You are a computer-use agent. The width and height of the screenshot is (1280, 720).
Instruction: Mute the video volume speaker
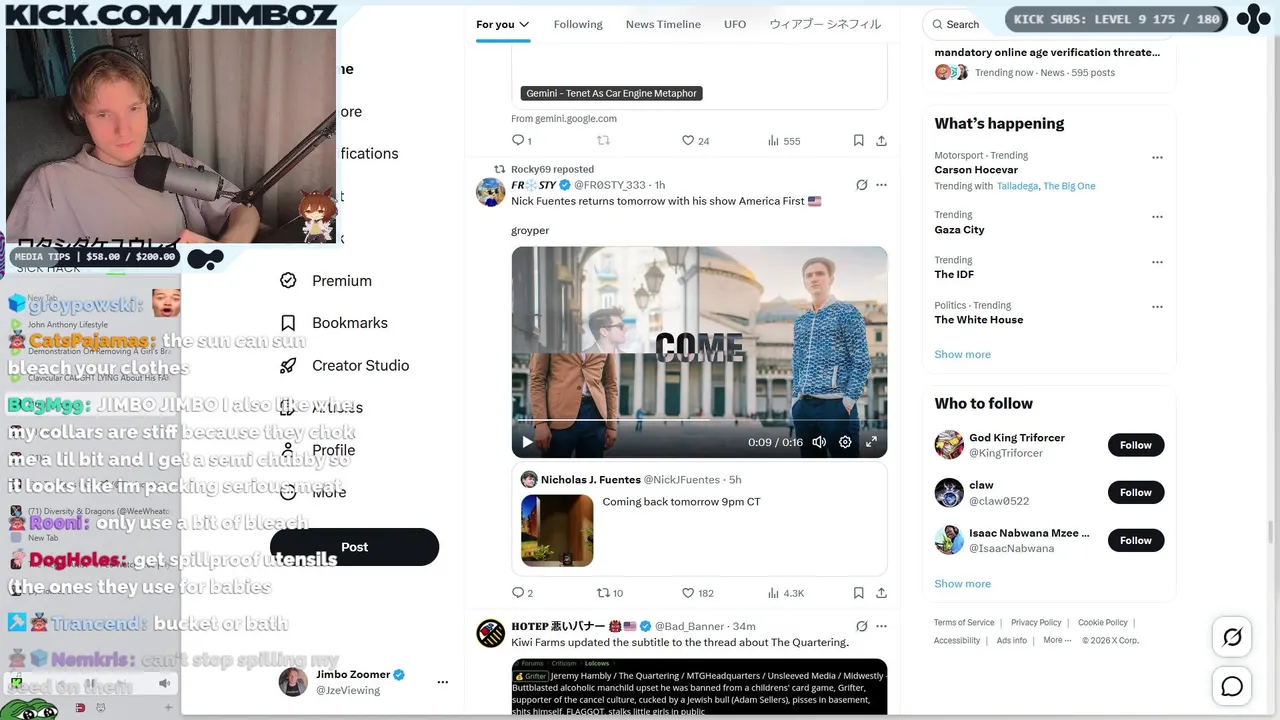pos(819,442)
